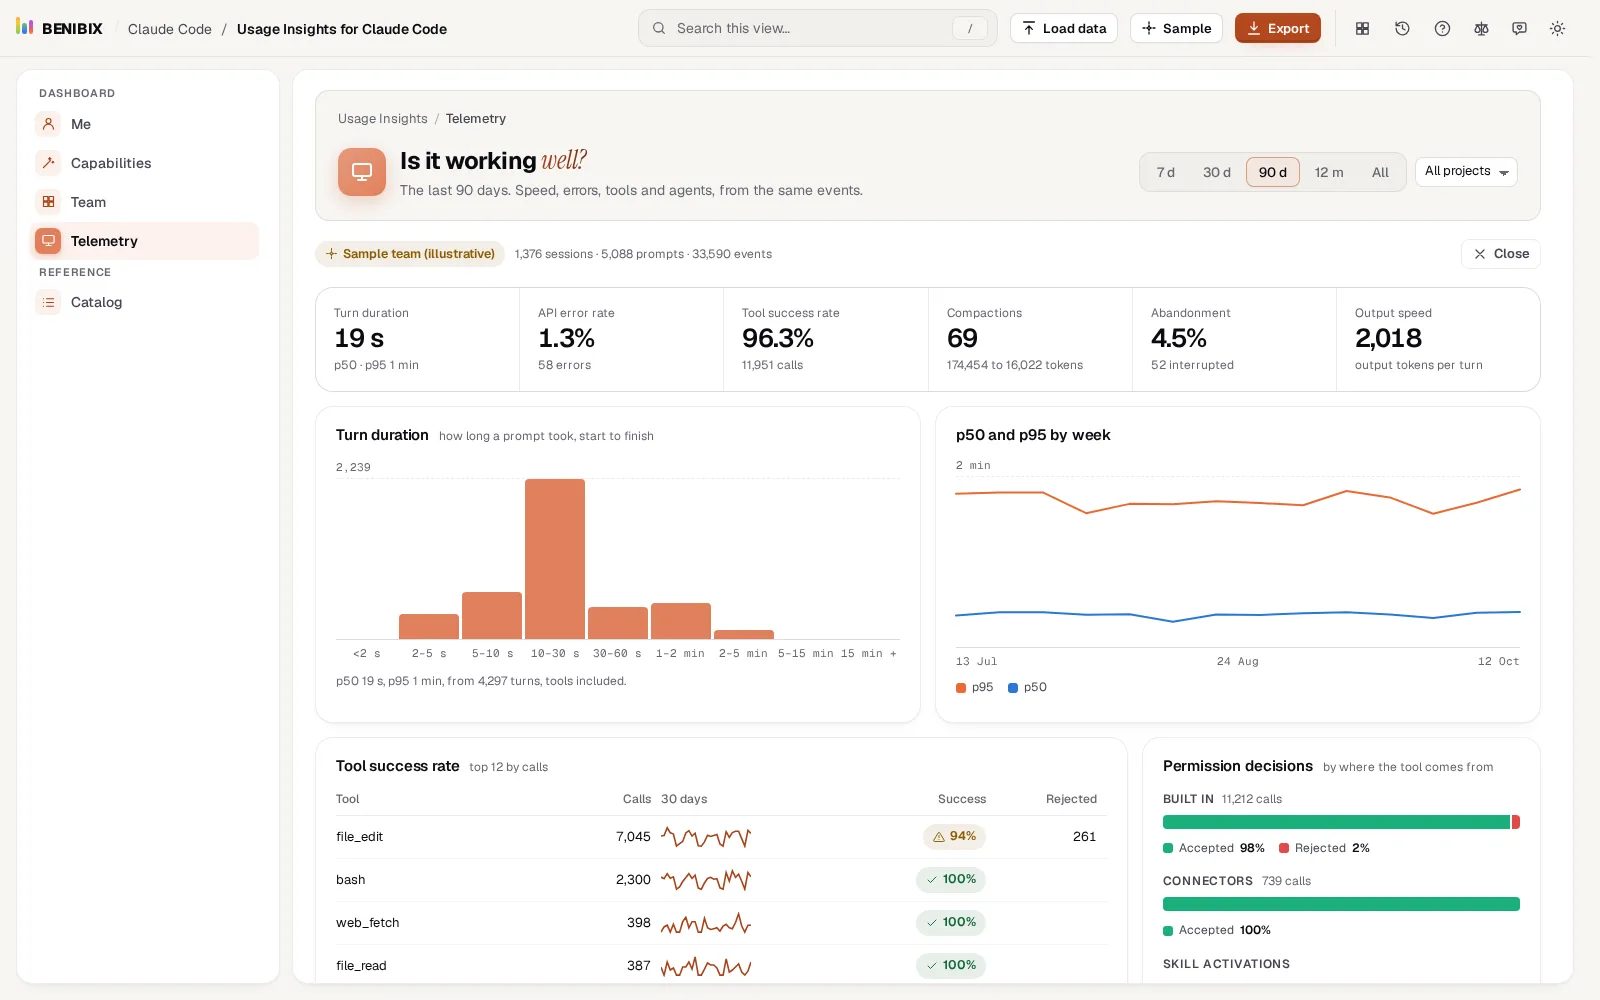Click the Usage Insights breadcrumb link
The width and height of the screenshot is (1600, 1000).
pyautogui.click(x=383, y=118)
